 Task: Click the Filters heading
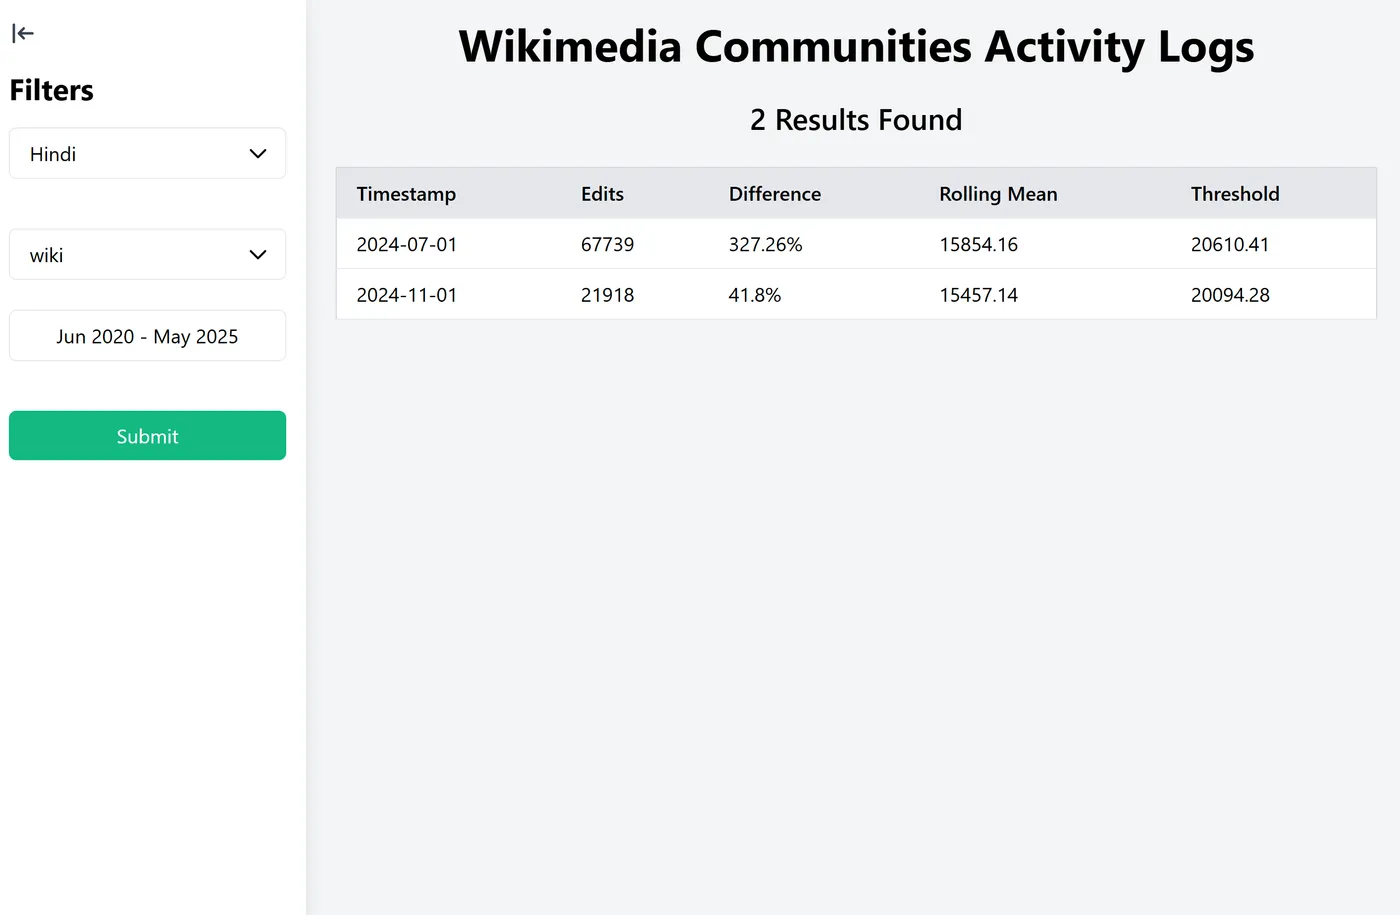(52, 90)
